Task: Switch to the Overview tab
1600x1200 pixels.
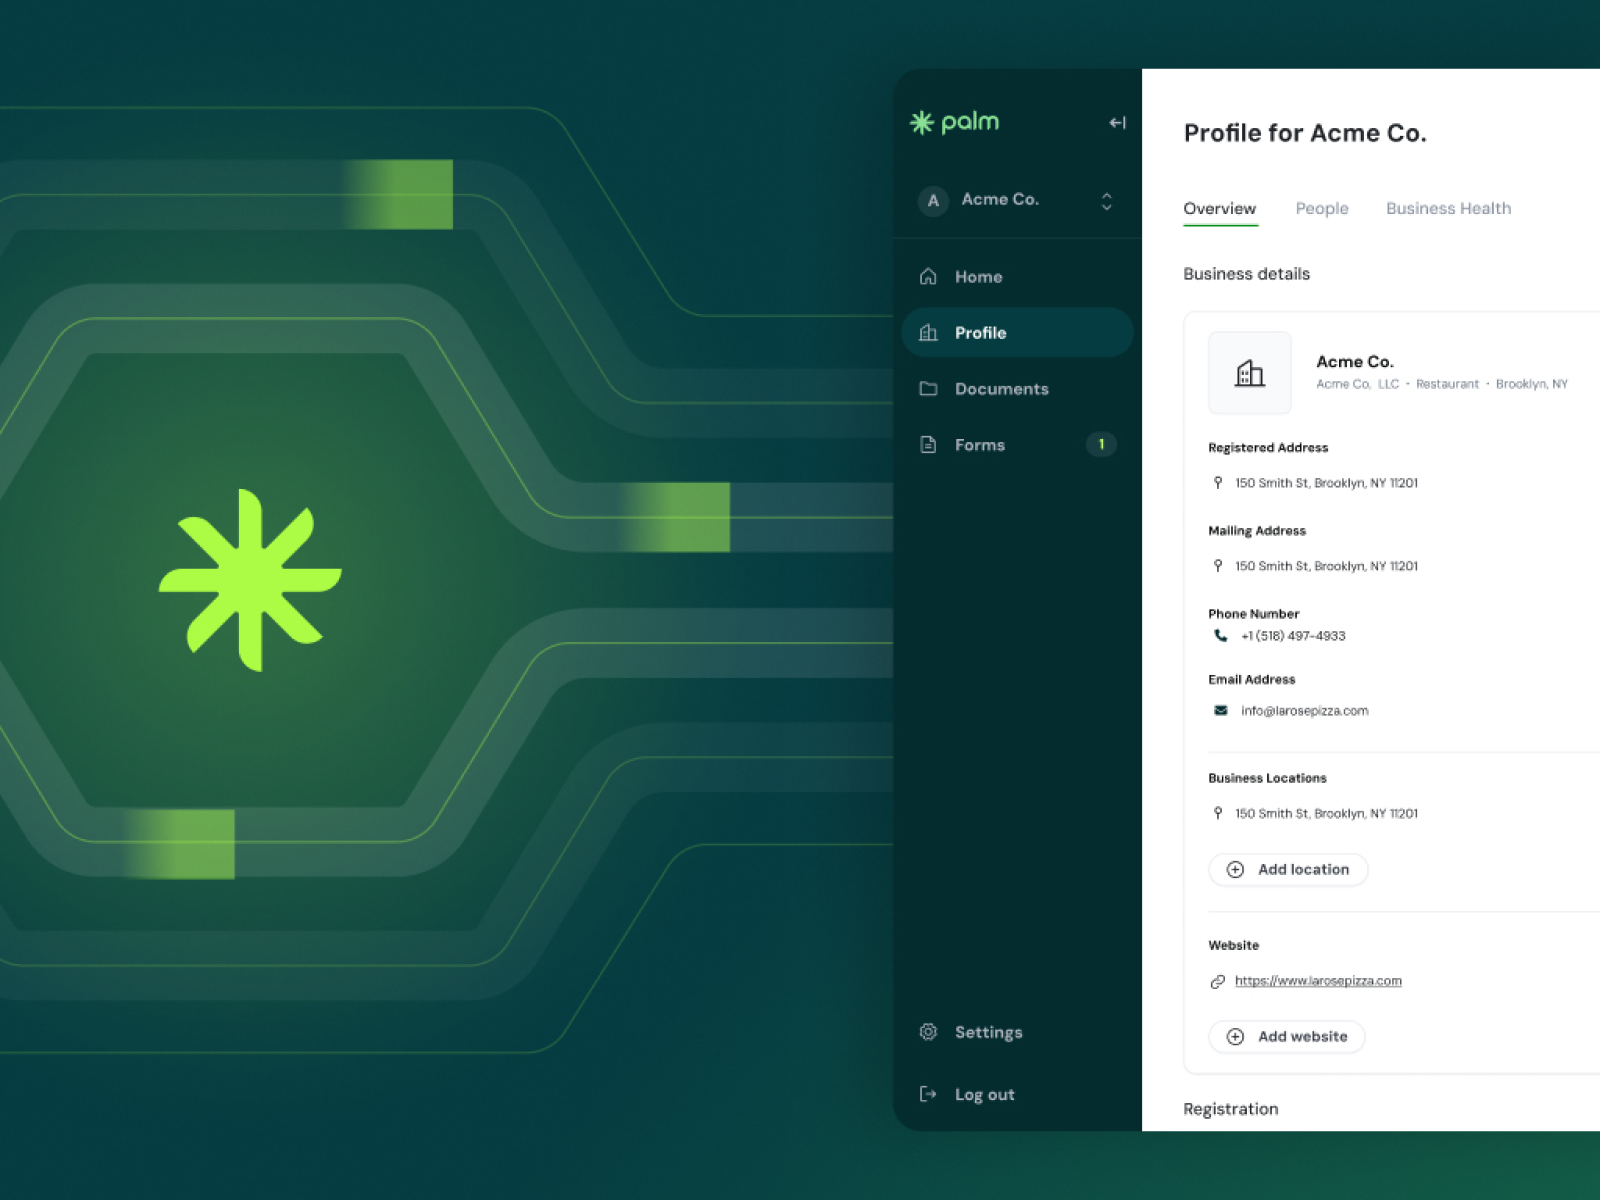Action: click(x=1219, y=209)
